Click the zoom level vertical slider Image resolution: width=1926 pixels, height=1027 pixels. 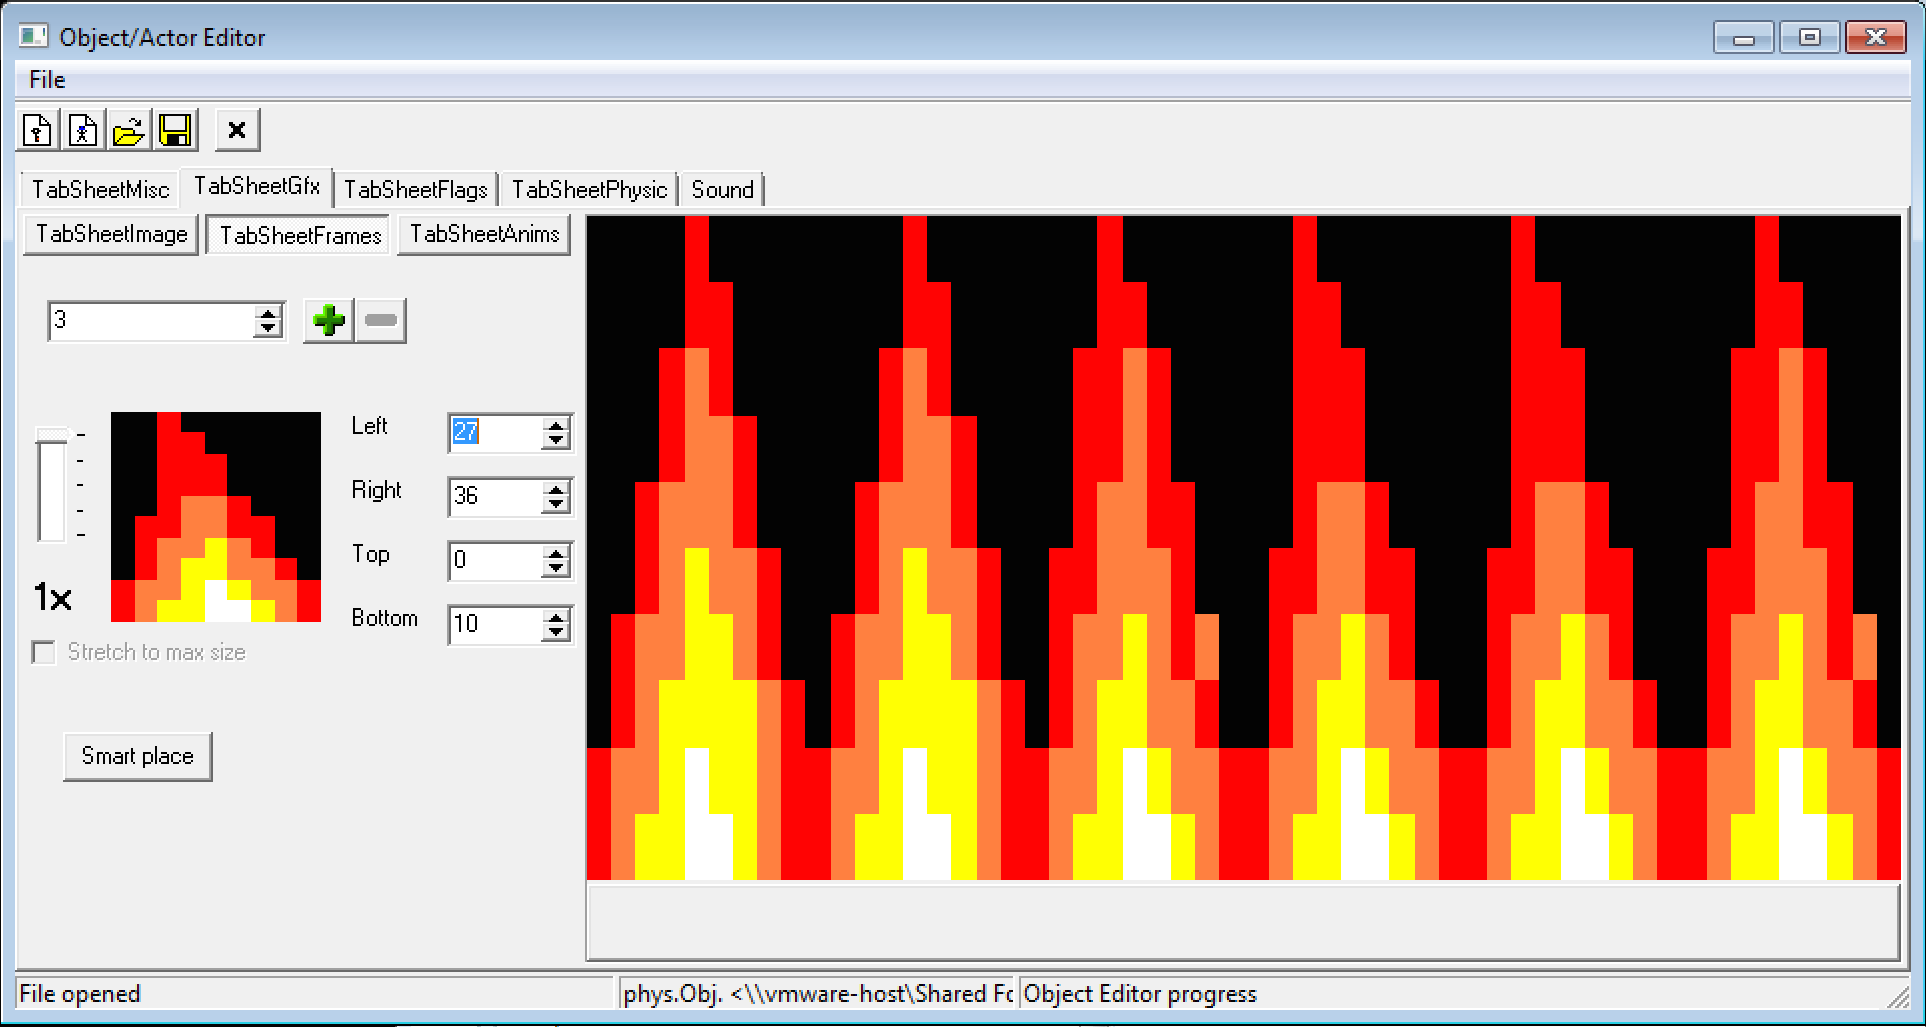pyautogui.click(x=52, y=488)
